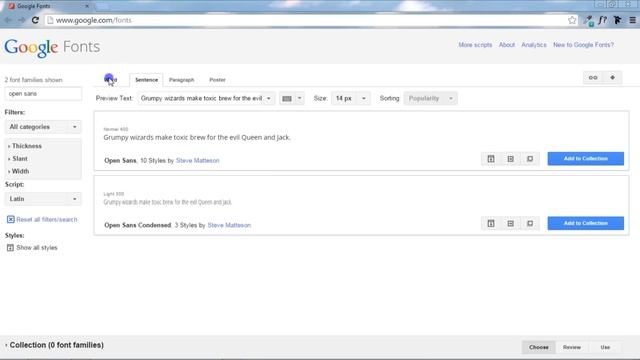
Task: Go back with the browser back arrow
Action: pos(8,20)
